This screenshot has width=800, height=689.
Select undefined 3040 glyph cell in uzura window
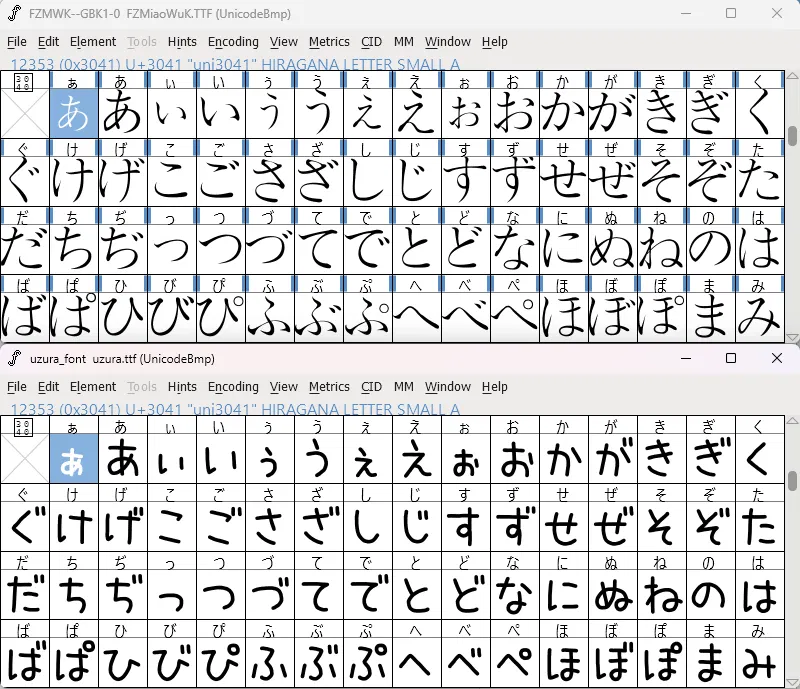click(24, 458)
